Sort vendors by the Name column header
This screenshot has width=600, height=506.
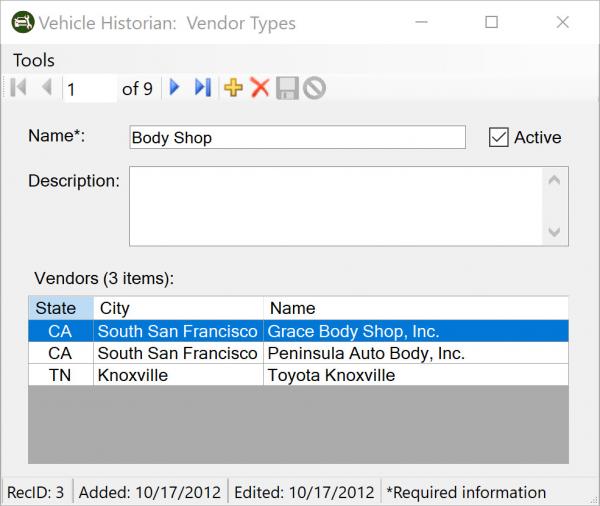click(x=416, y=308)
